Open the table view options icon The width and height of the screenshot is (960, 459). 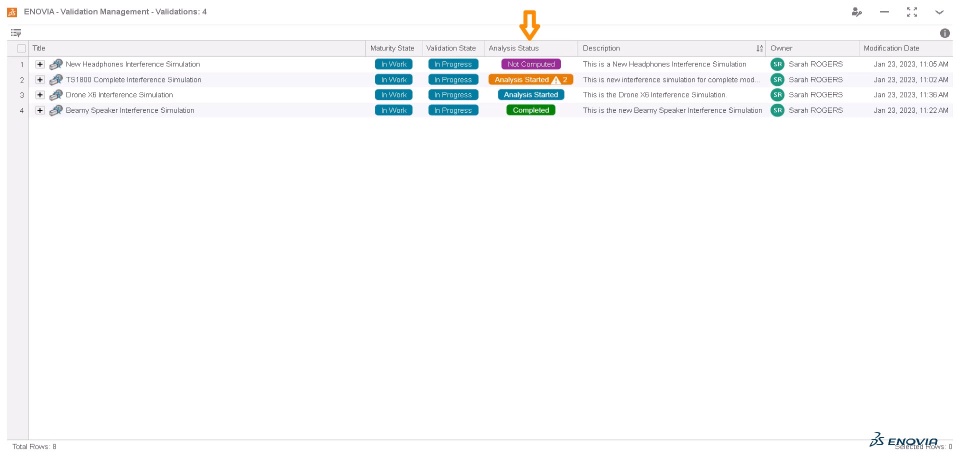[16, 32]
